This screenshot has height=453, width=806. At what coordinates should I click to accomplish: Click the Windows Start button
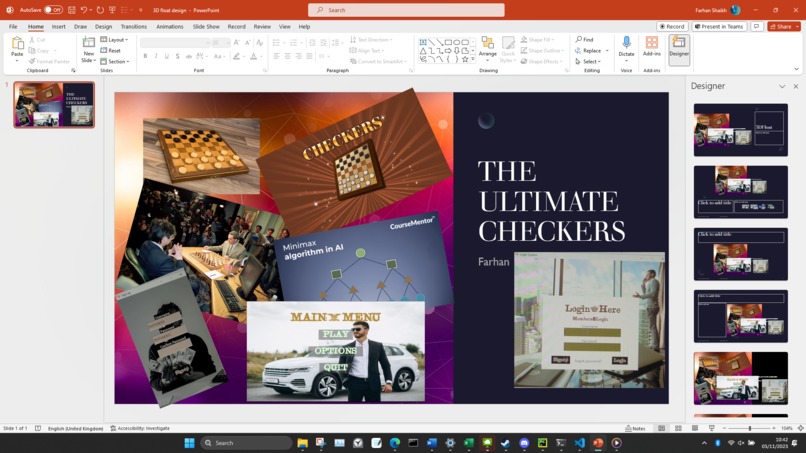pyautogui.click(x=189, y=443)
